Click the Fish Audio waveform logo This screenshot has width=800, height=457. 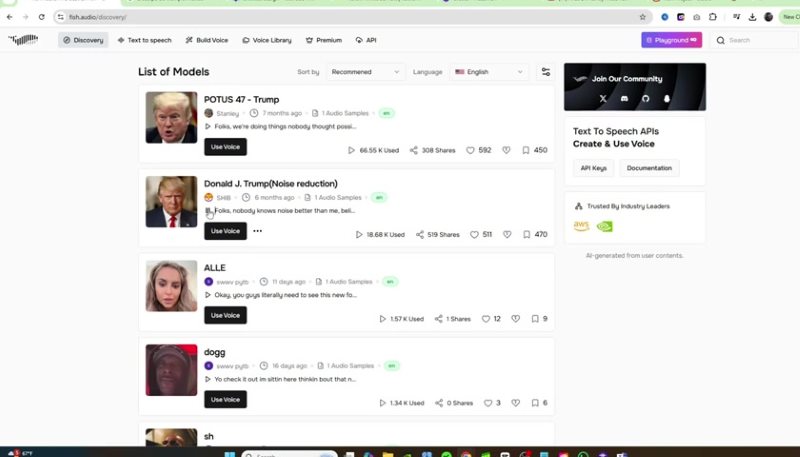pos(23,39)
